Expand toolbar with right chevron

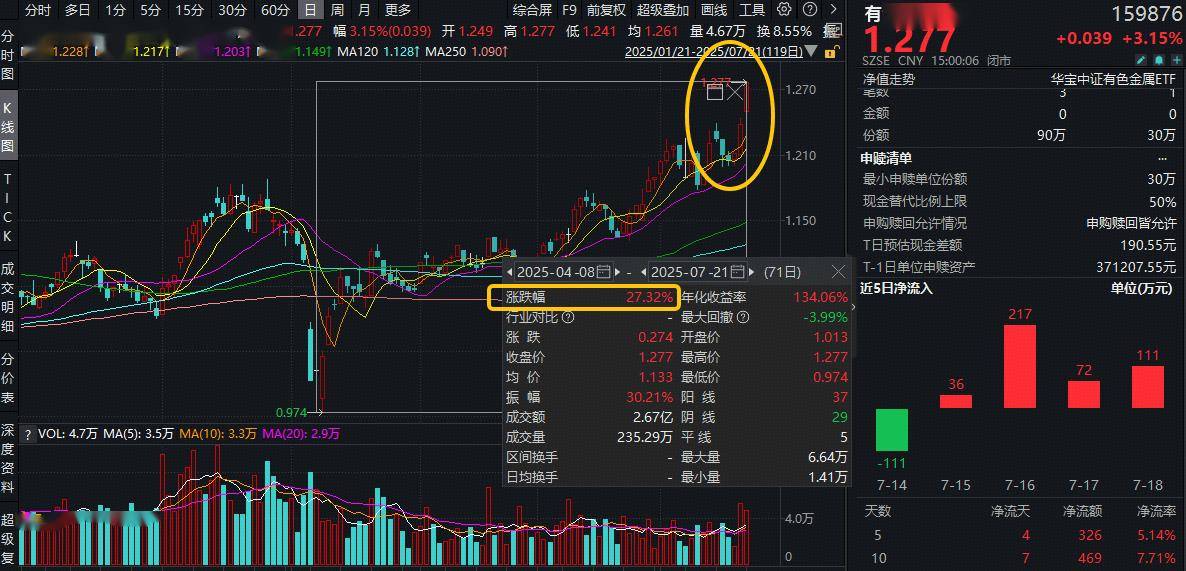pos(834,10)
